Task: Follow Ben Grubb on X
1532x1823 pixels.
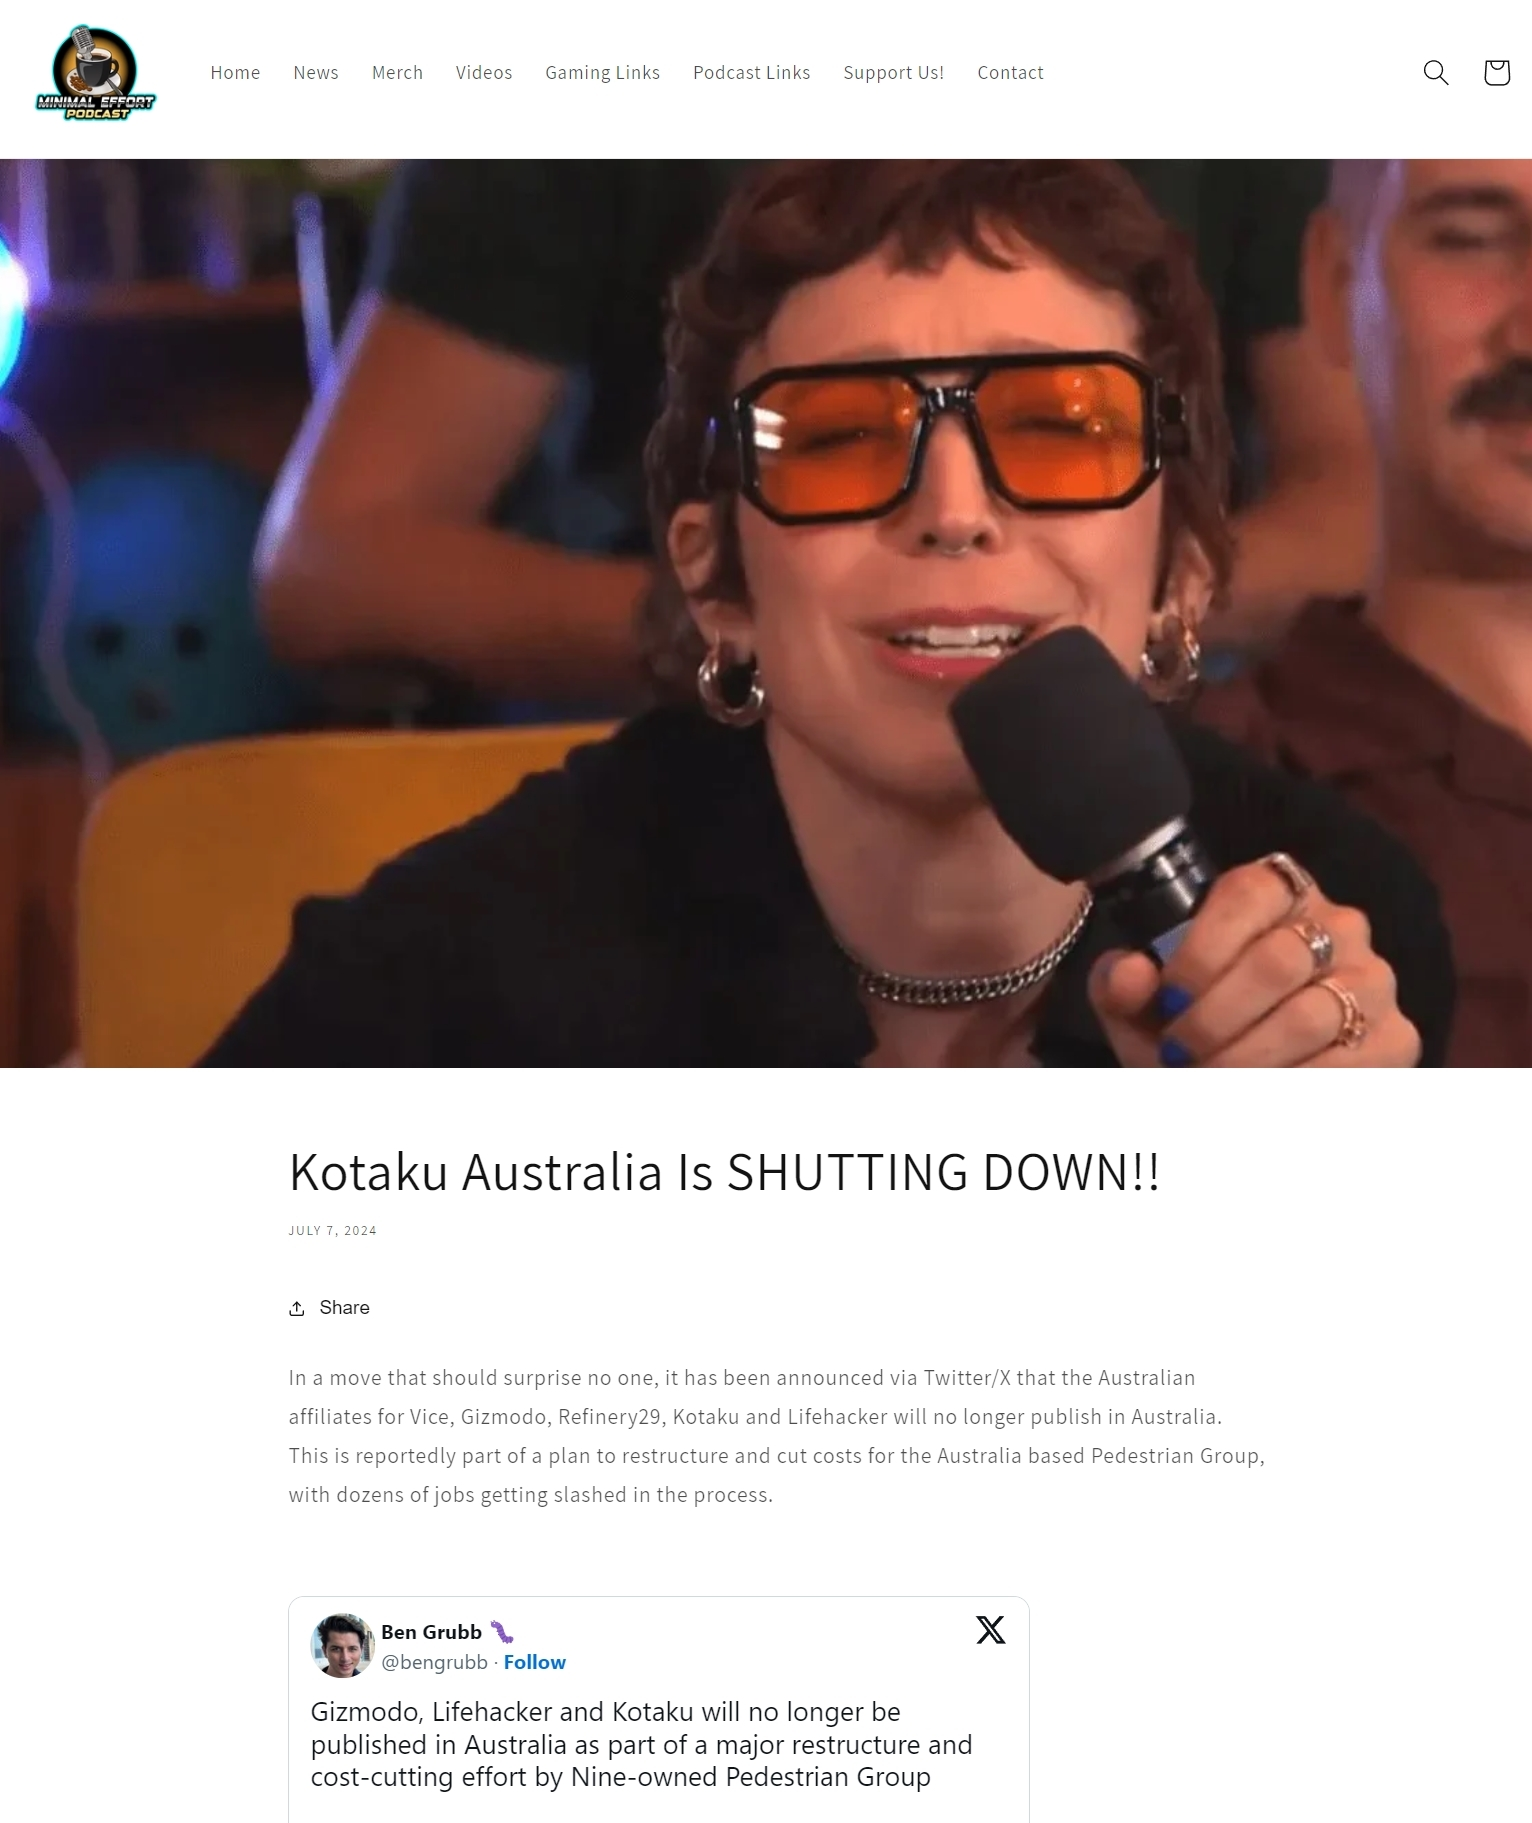Action: tap(535, 1662)
